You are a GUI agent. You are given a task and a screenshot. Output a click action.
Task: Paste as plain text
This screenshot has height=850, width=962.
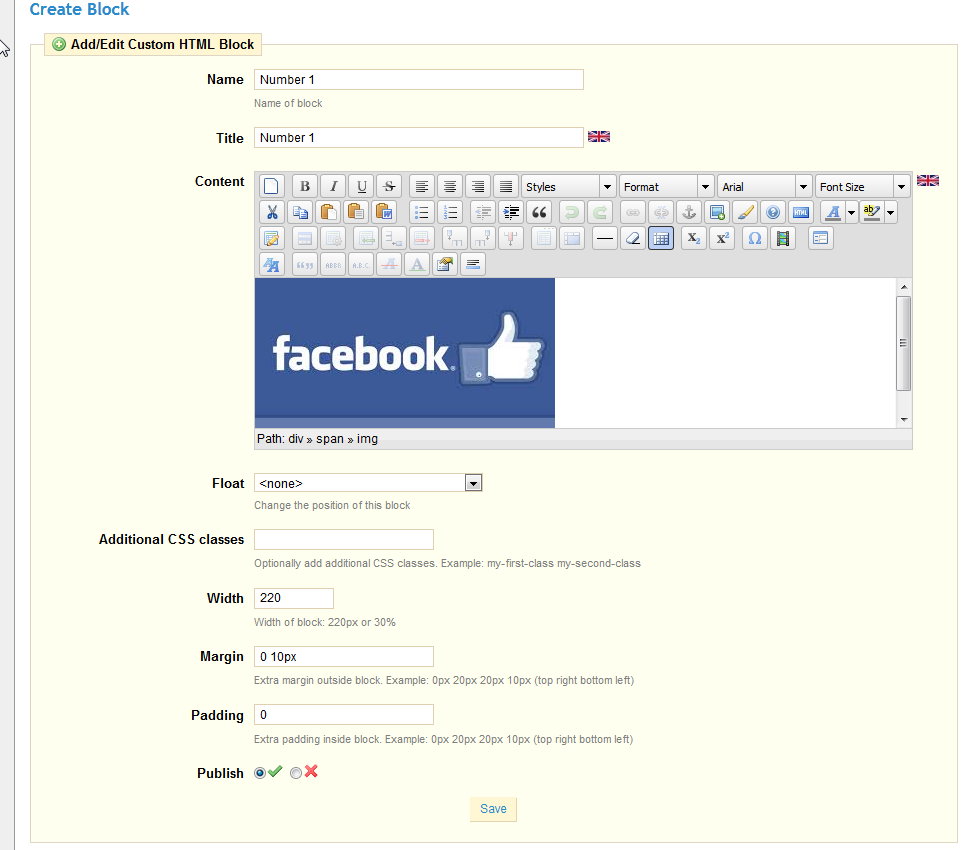[356, 212]
